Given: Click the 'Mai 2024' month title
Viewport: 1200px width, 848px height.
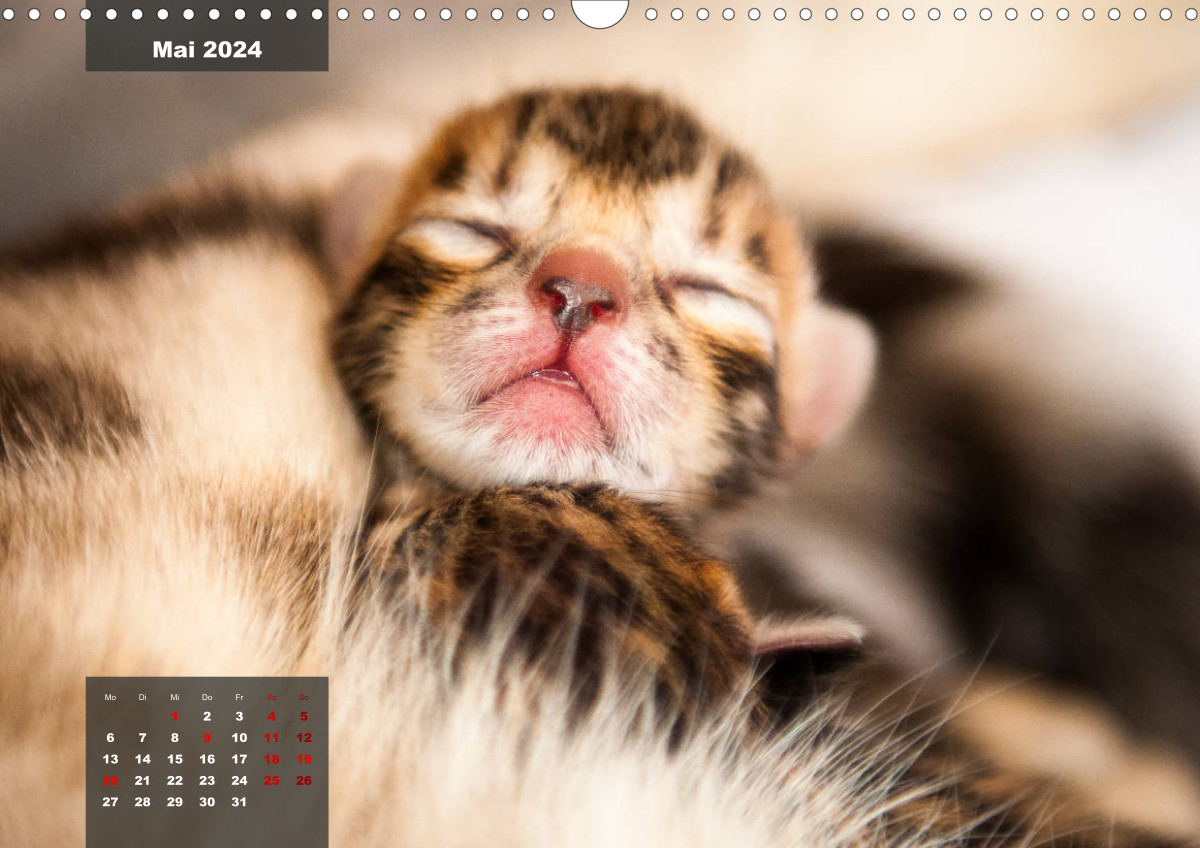Looking at the screenshot, I should click(x=207, y=50).
